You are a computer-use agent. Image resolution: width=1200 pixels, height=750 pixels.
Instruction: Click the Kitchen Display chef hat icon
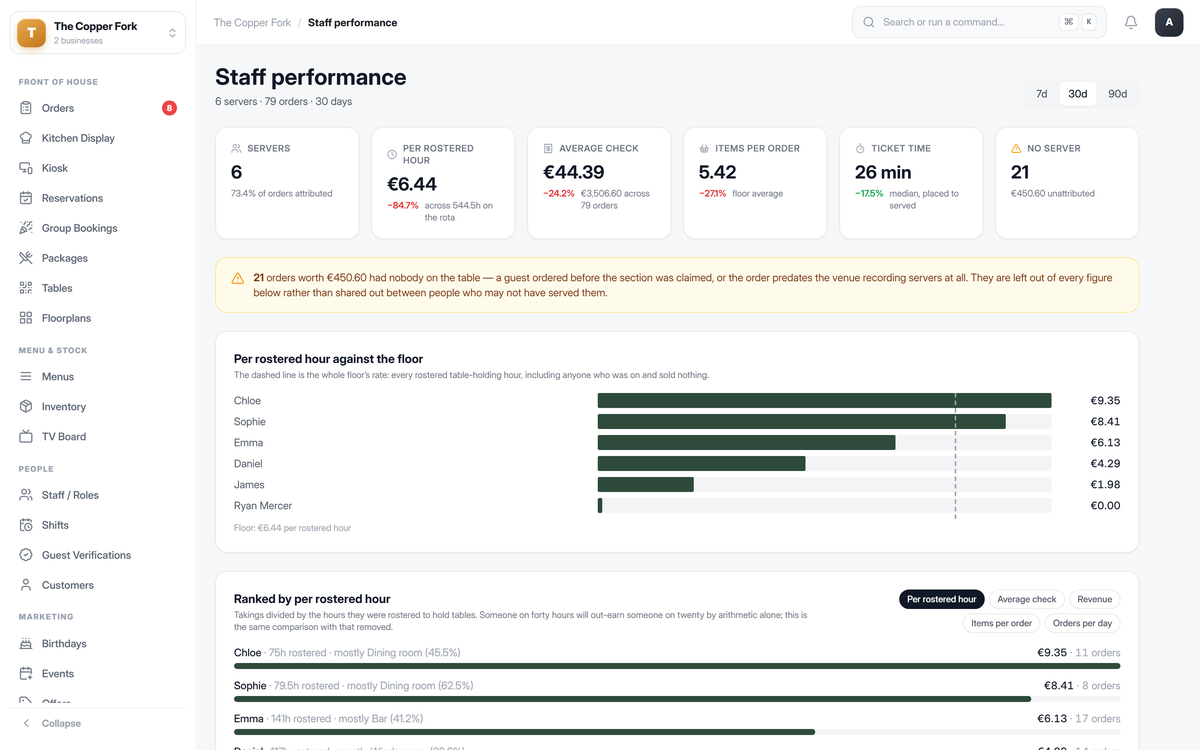point(26,138)
